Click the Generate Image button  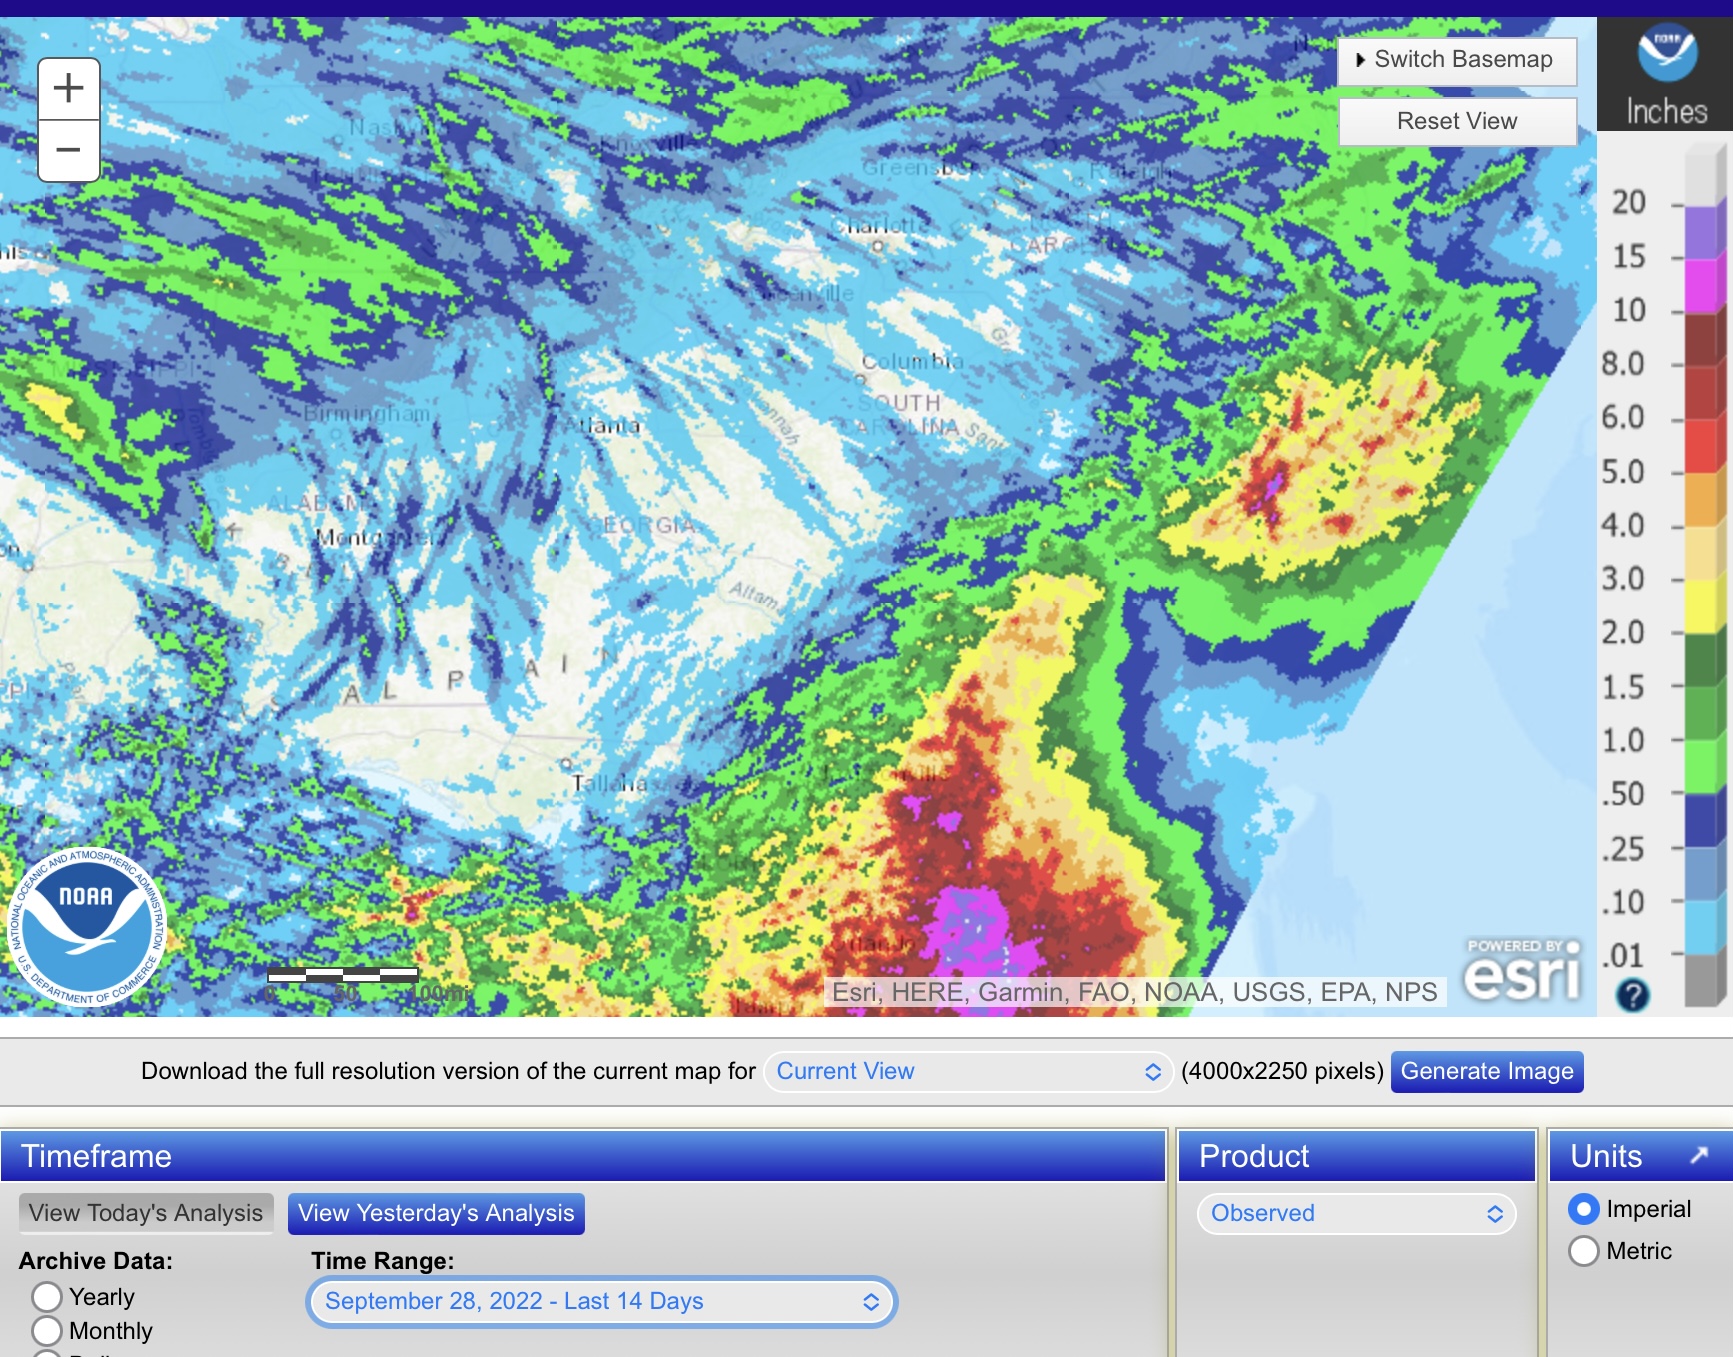coord(1486,1072)
